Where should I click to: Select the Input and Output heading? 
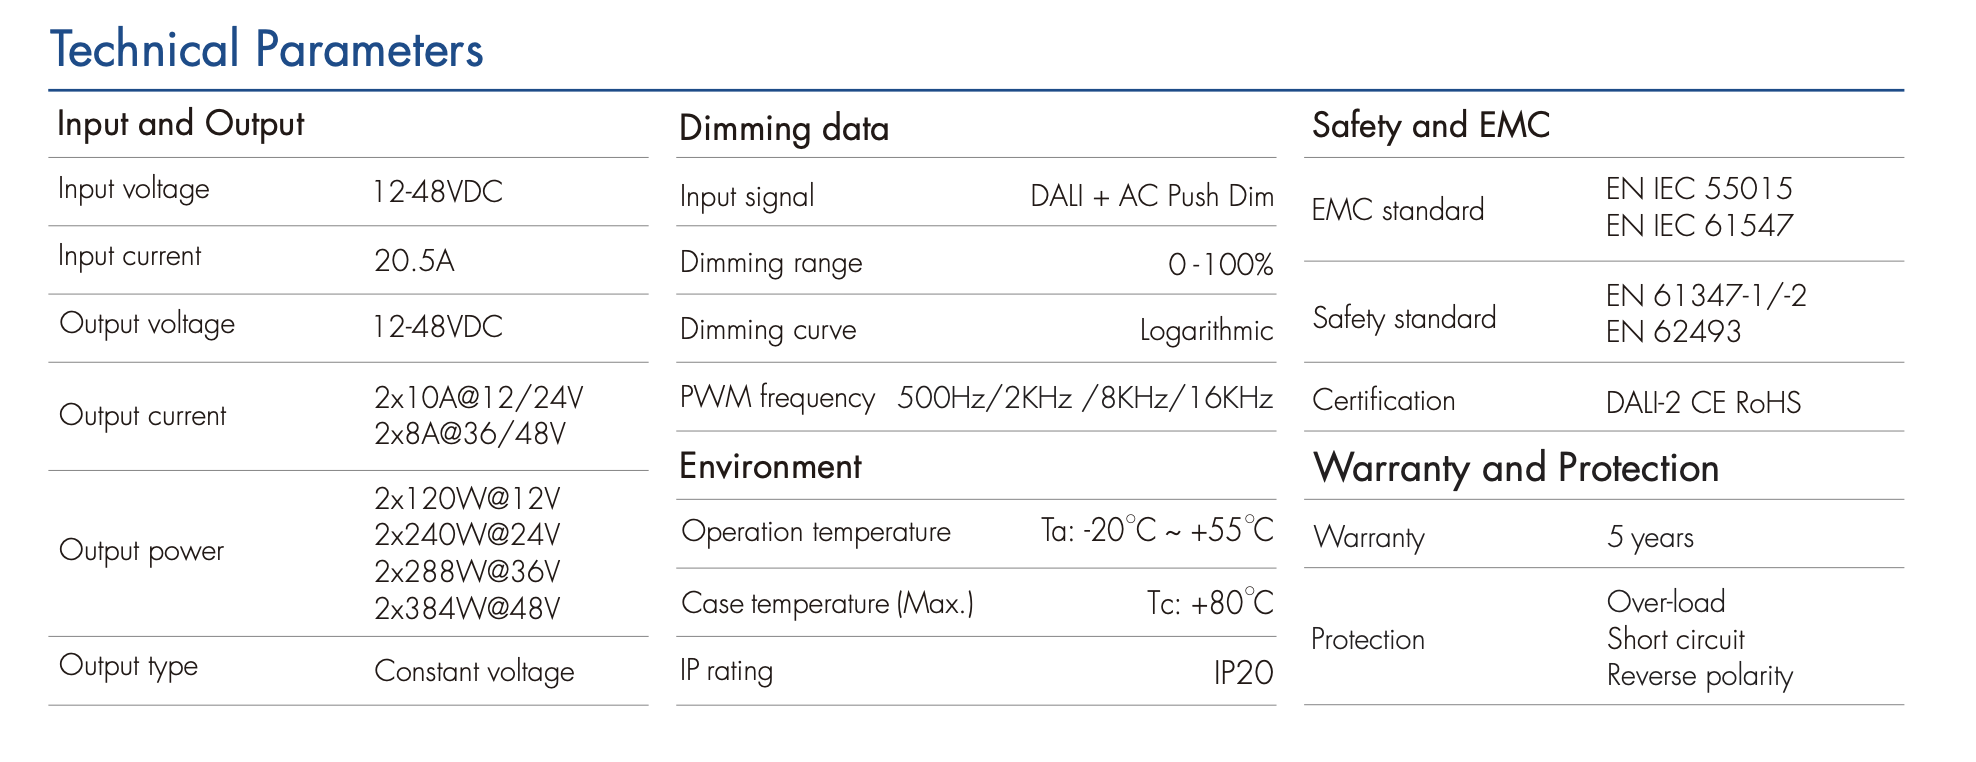[x=180, y=124]
